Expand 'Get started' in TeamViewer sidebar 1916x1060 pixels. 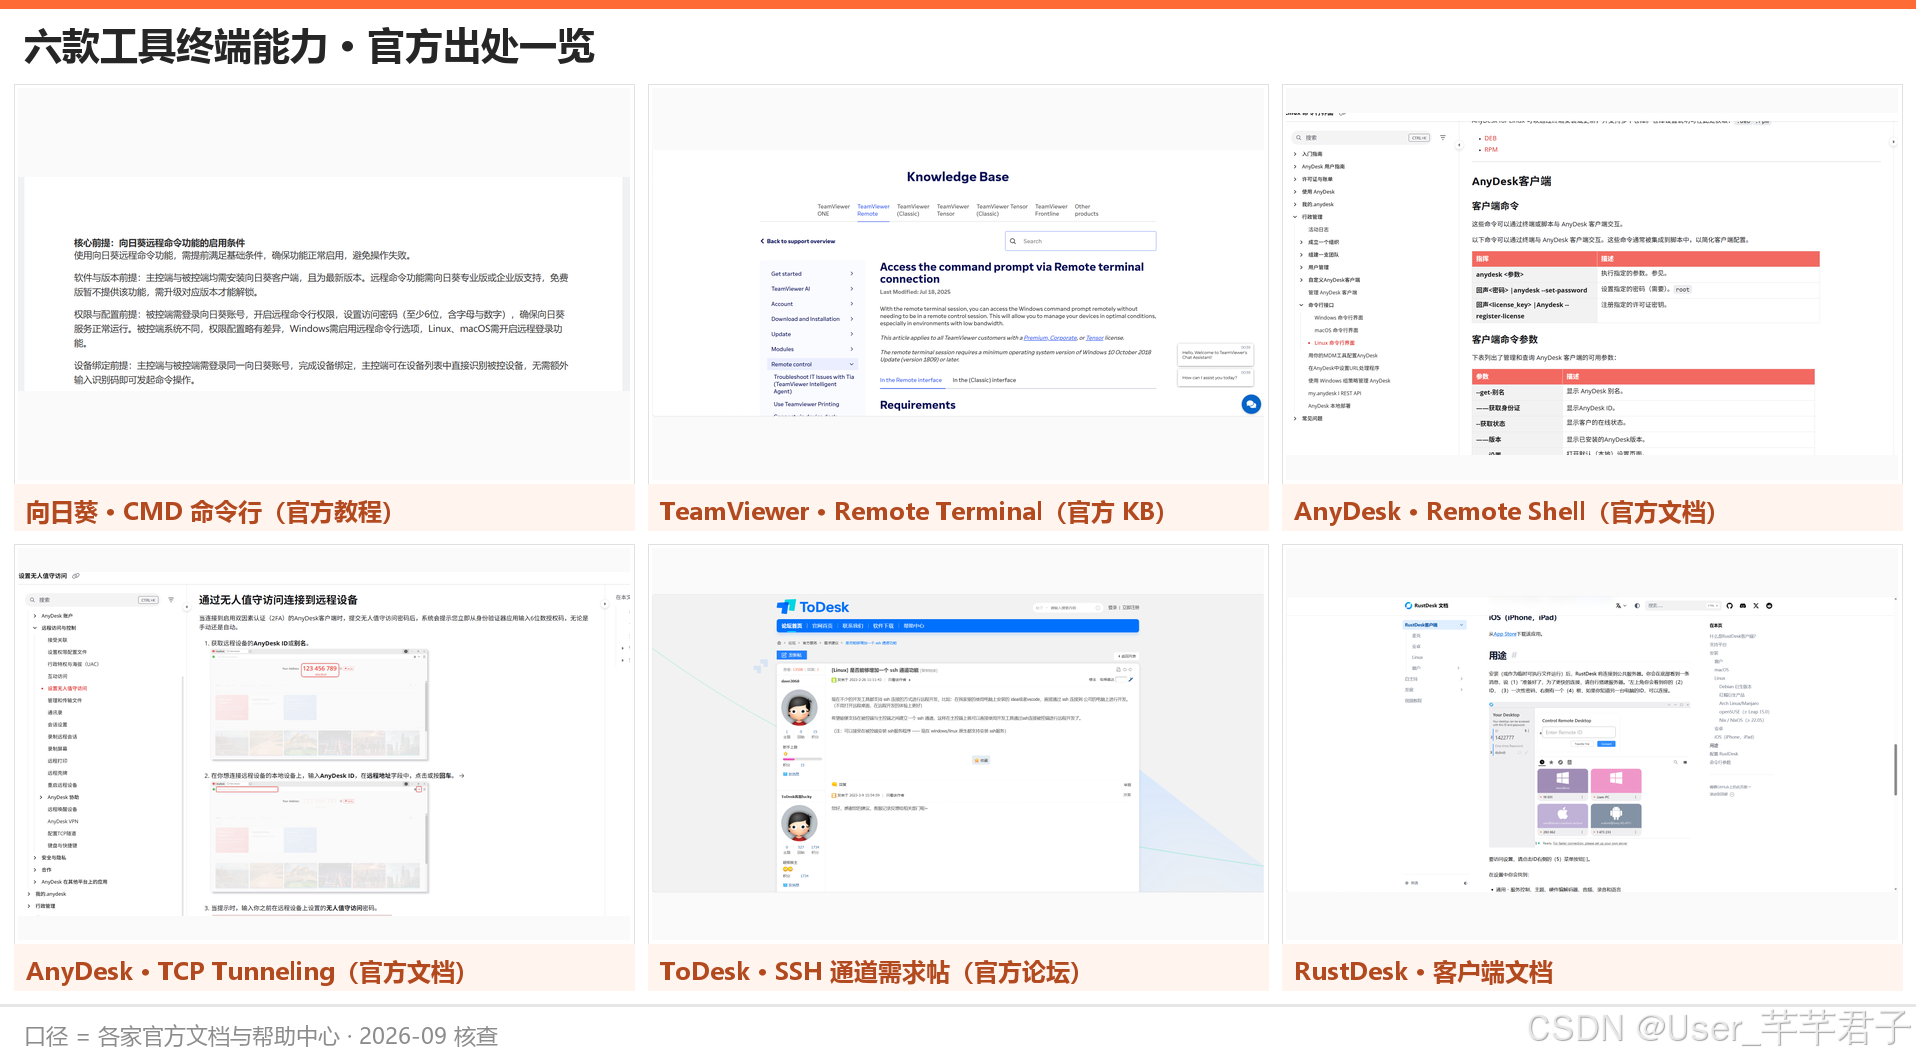pyautogui.click(x=852, y=274)
